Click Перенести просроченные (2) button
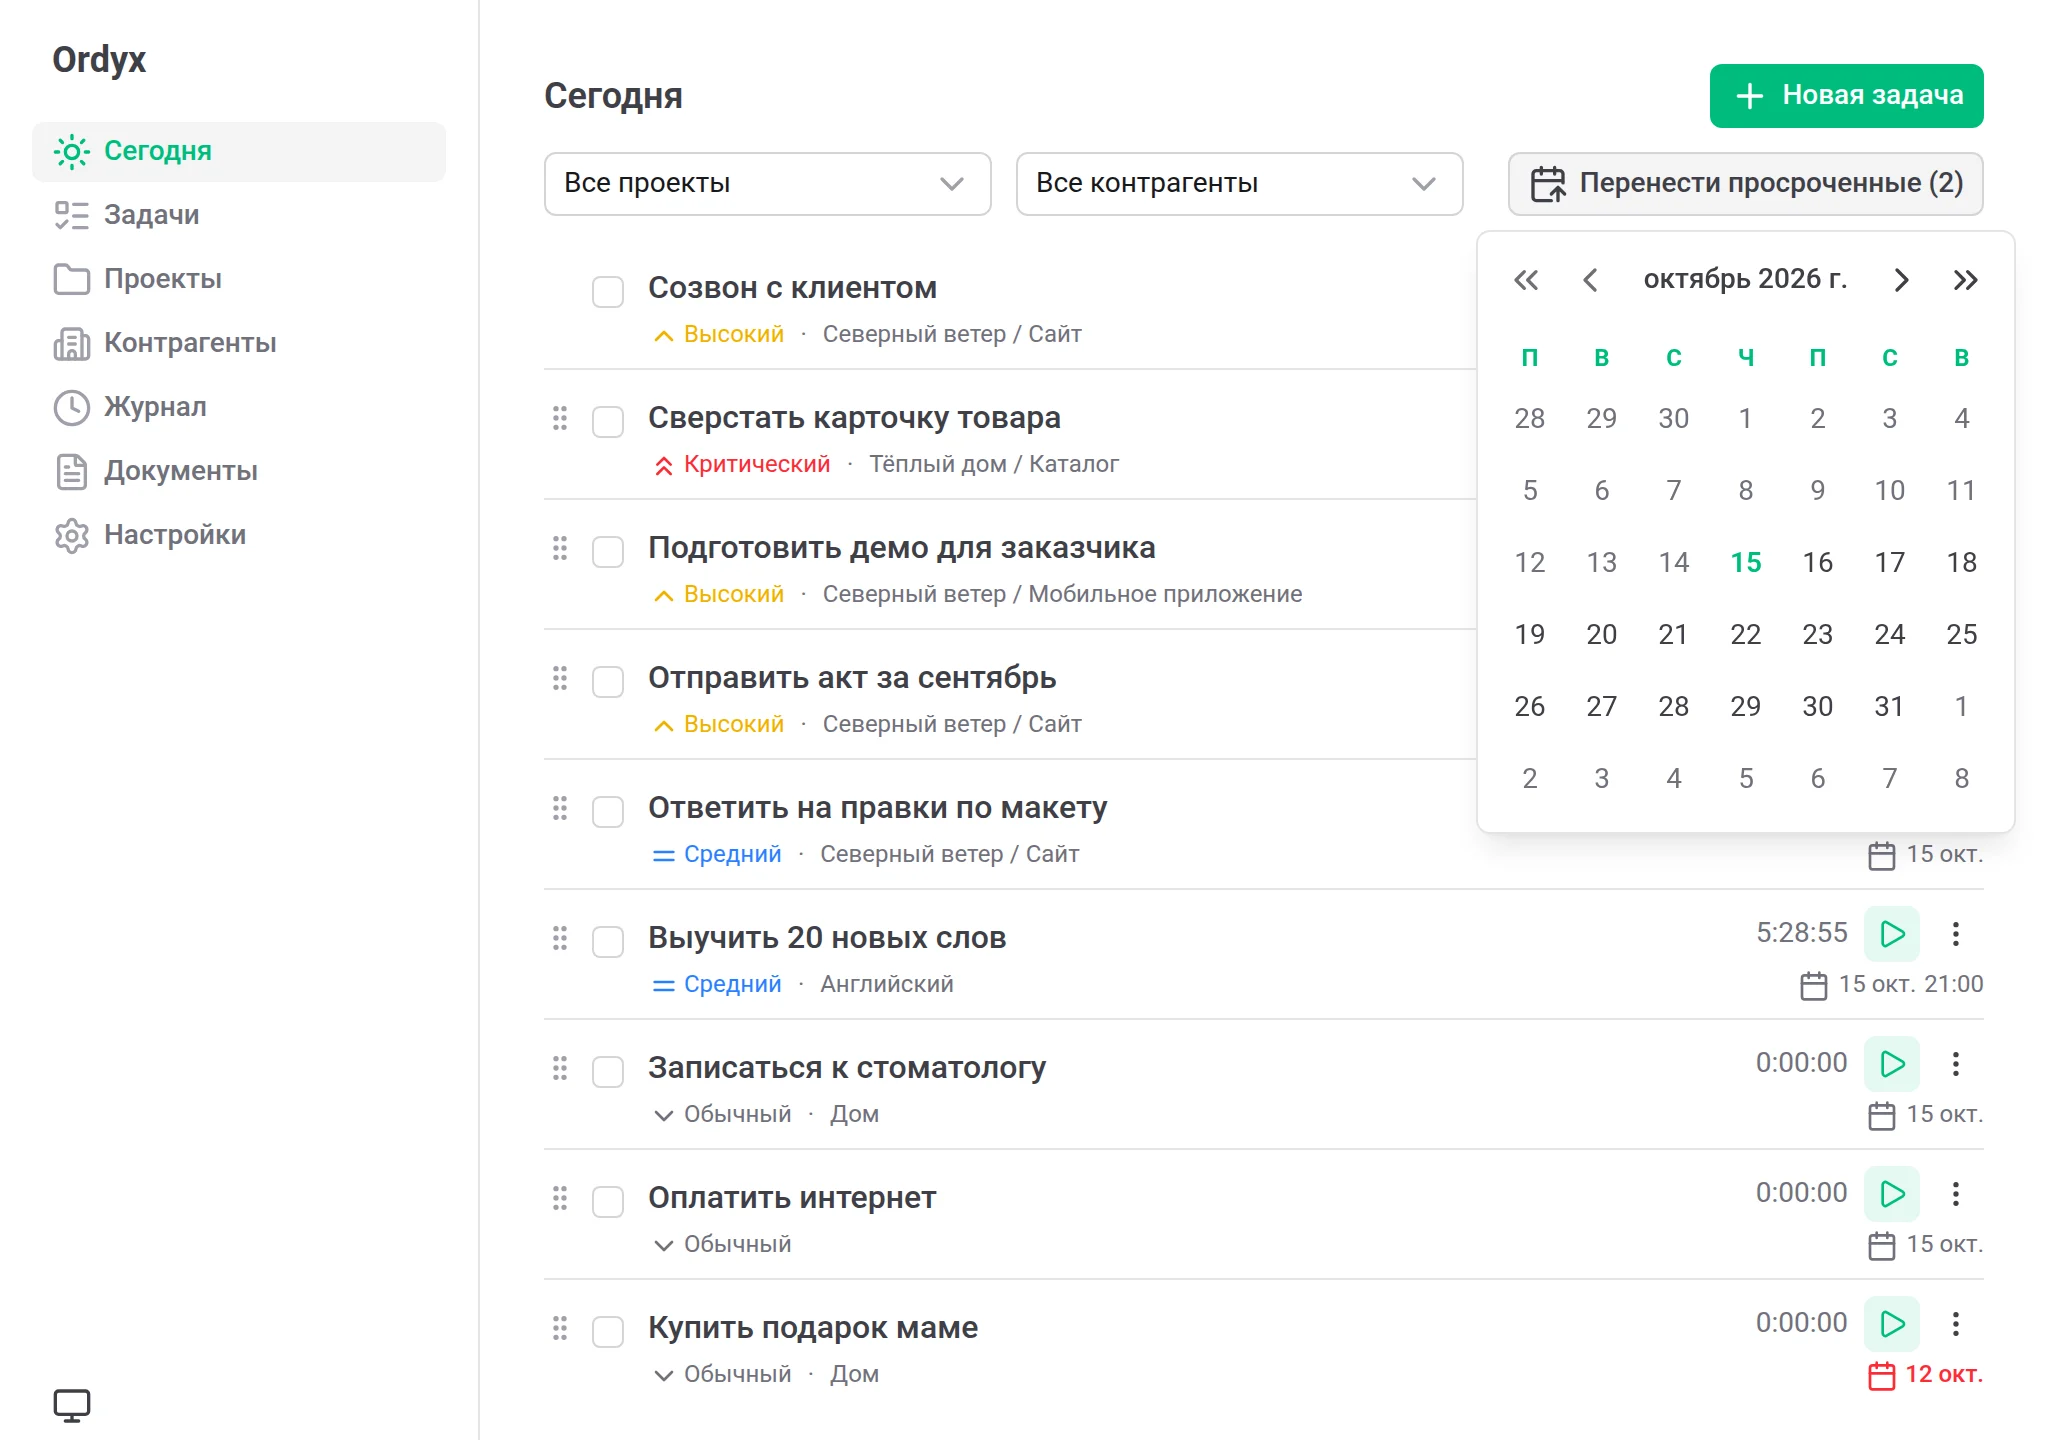The height and width of the screenshot is (1440, 2048). point(1746,184)
